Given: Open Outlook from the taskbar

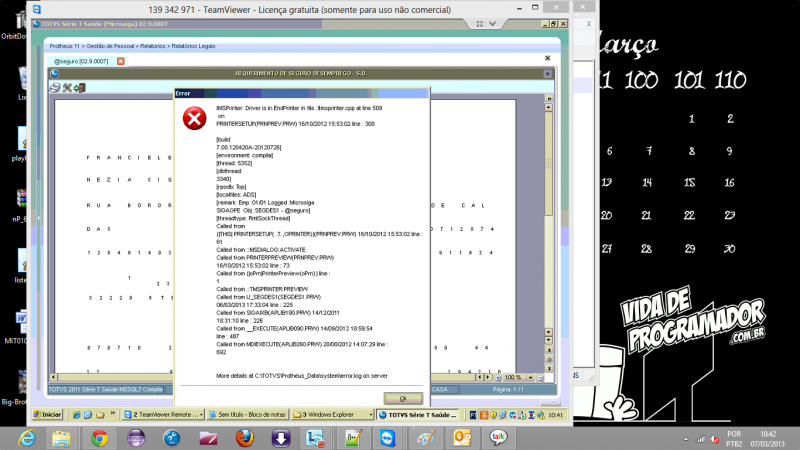Looking at the screenshot, I should pos(461,438).
